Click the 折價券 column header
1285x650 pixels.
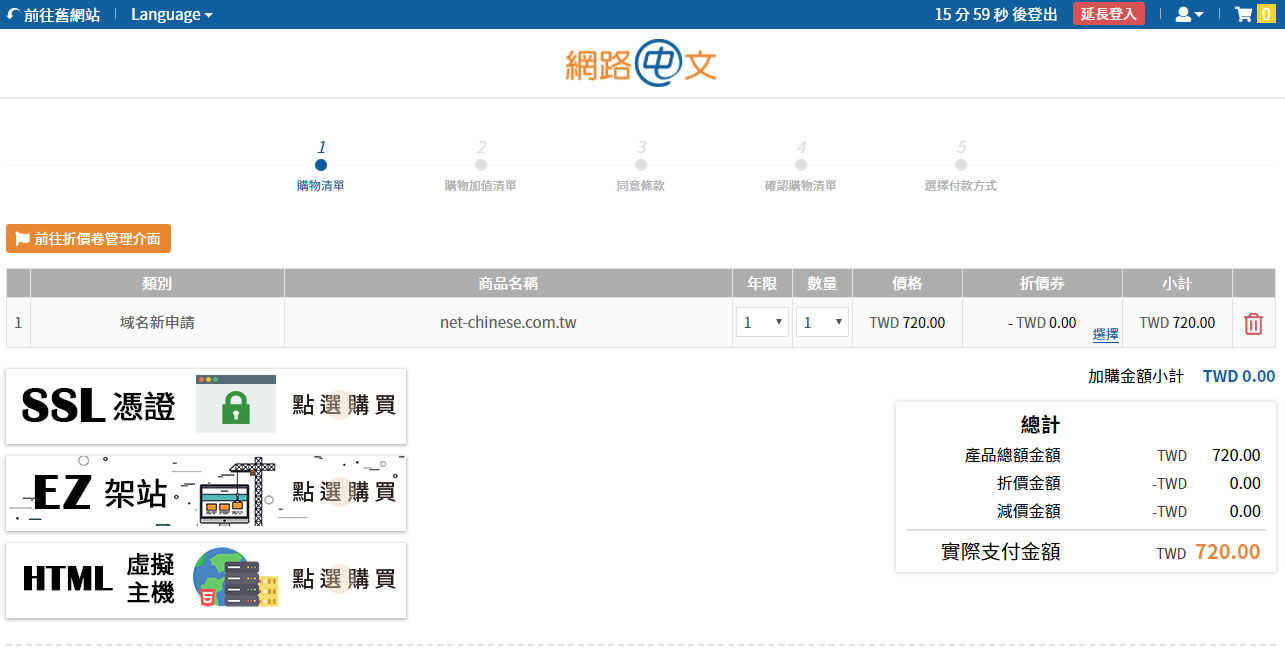(1042, 284)
